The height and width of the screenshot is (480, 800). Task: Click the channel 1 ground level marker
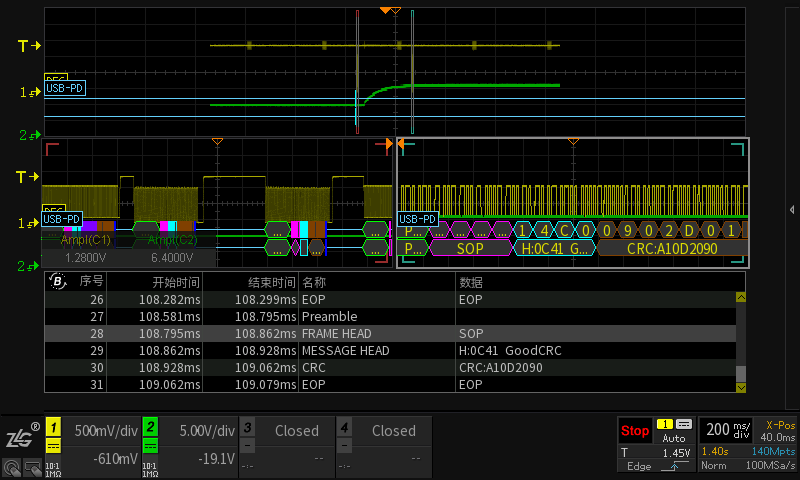(30, 93)
